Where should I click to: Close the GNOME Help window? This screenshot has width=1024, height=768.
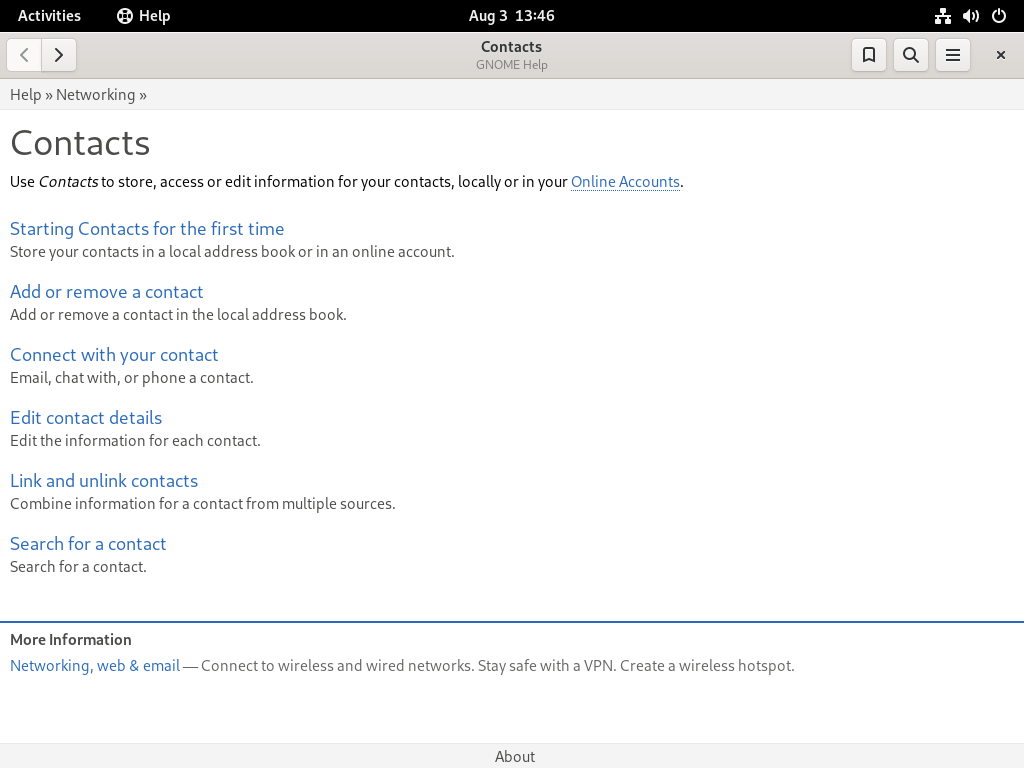point(1000,55)
